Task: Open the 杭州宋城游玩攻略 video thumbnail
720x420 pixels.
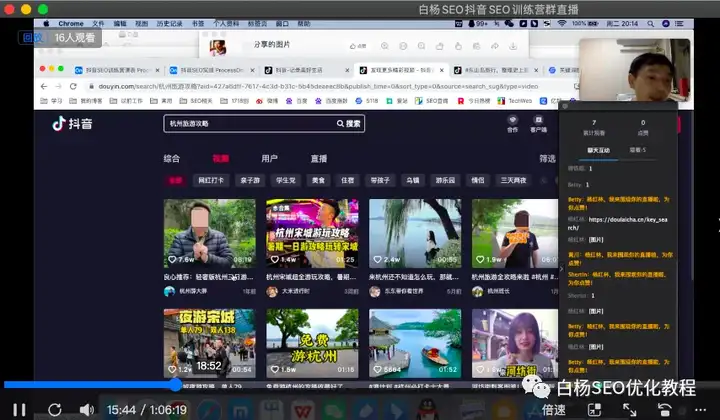Action: click(312, 233)
